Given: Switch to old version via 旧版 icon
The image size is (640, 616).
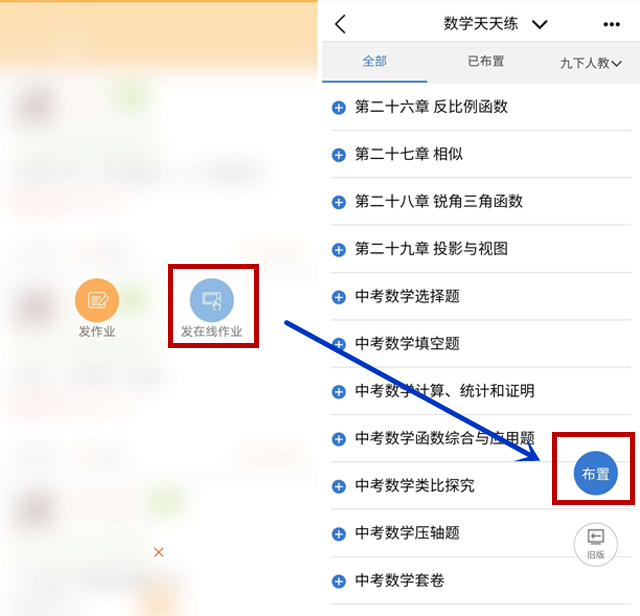Looking at the screenshot, I should pos(596,545).
